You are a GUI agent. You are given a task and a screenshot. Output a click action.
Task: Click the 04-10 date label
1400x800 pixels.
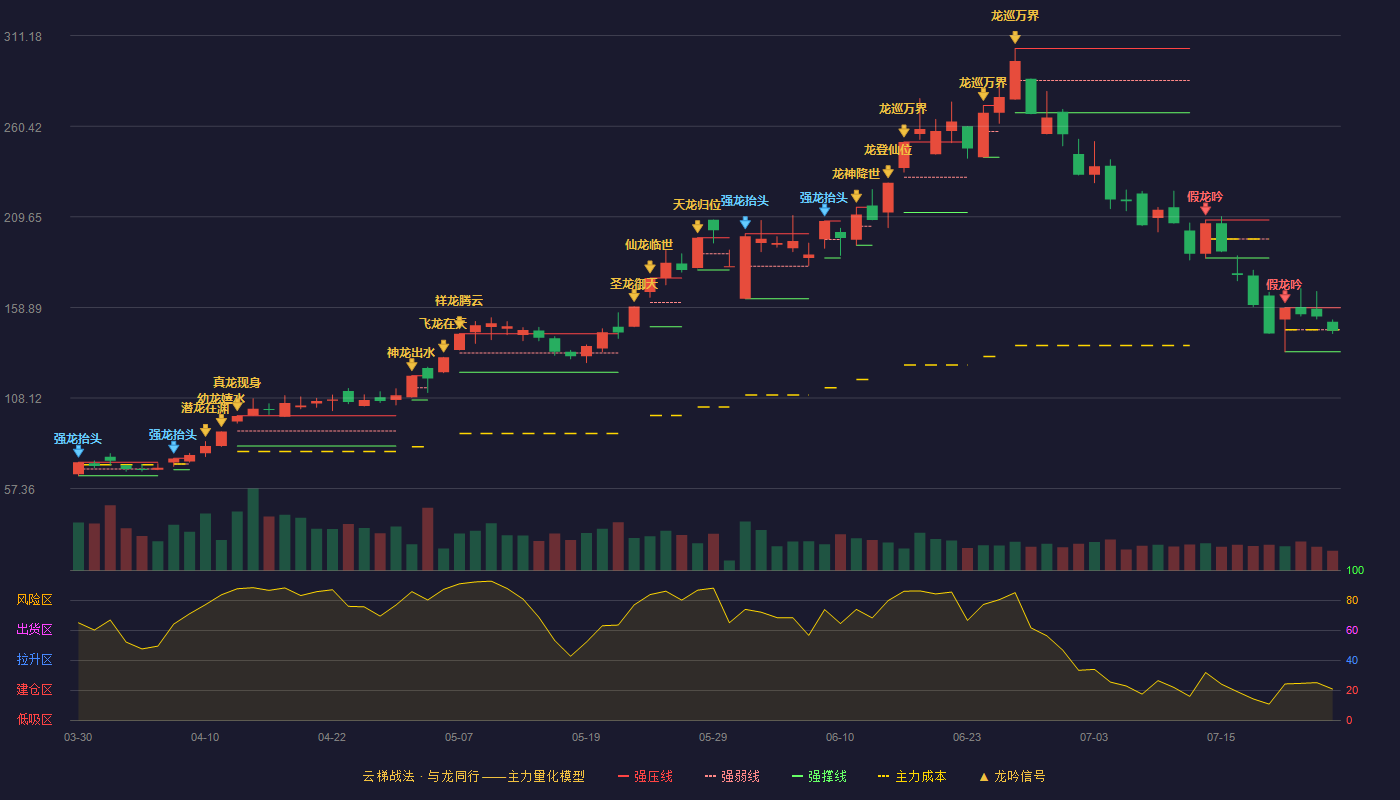pyautogui.click(x=205, y=737)
